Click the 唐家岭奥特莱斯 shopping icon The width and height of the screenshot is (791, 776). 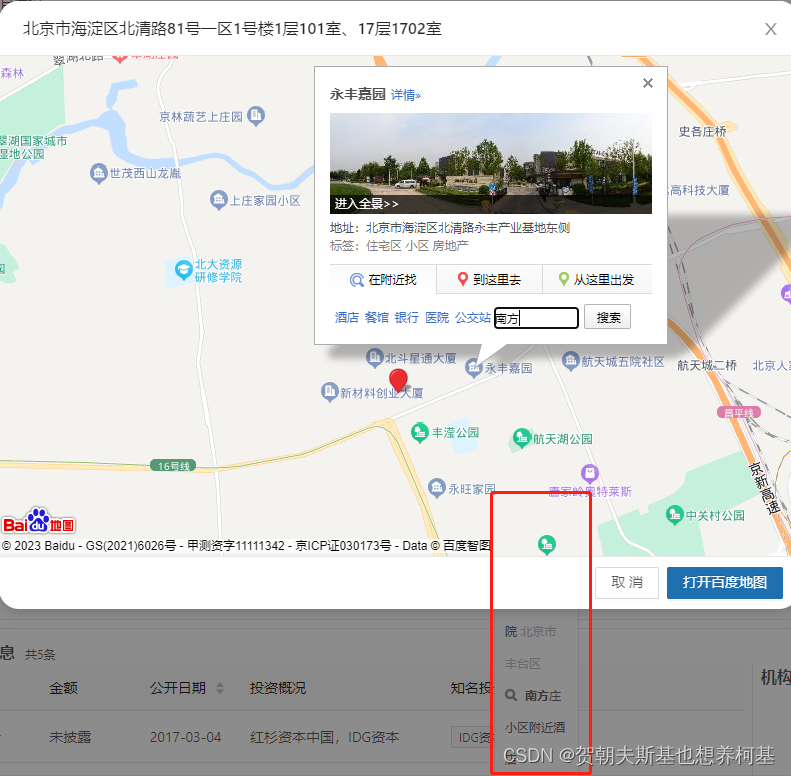tap(590, 473)
